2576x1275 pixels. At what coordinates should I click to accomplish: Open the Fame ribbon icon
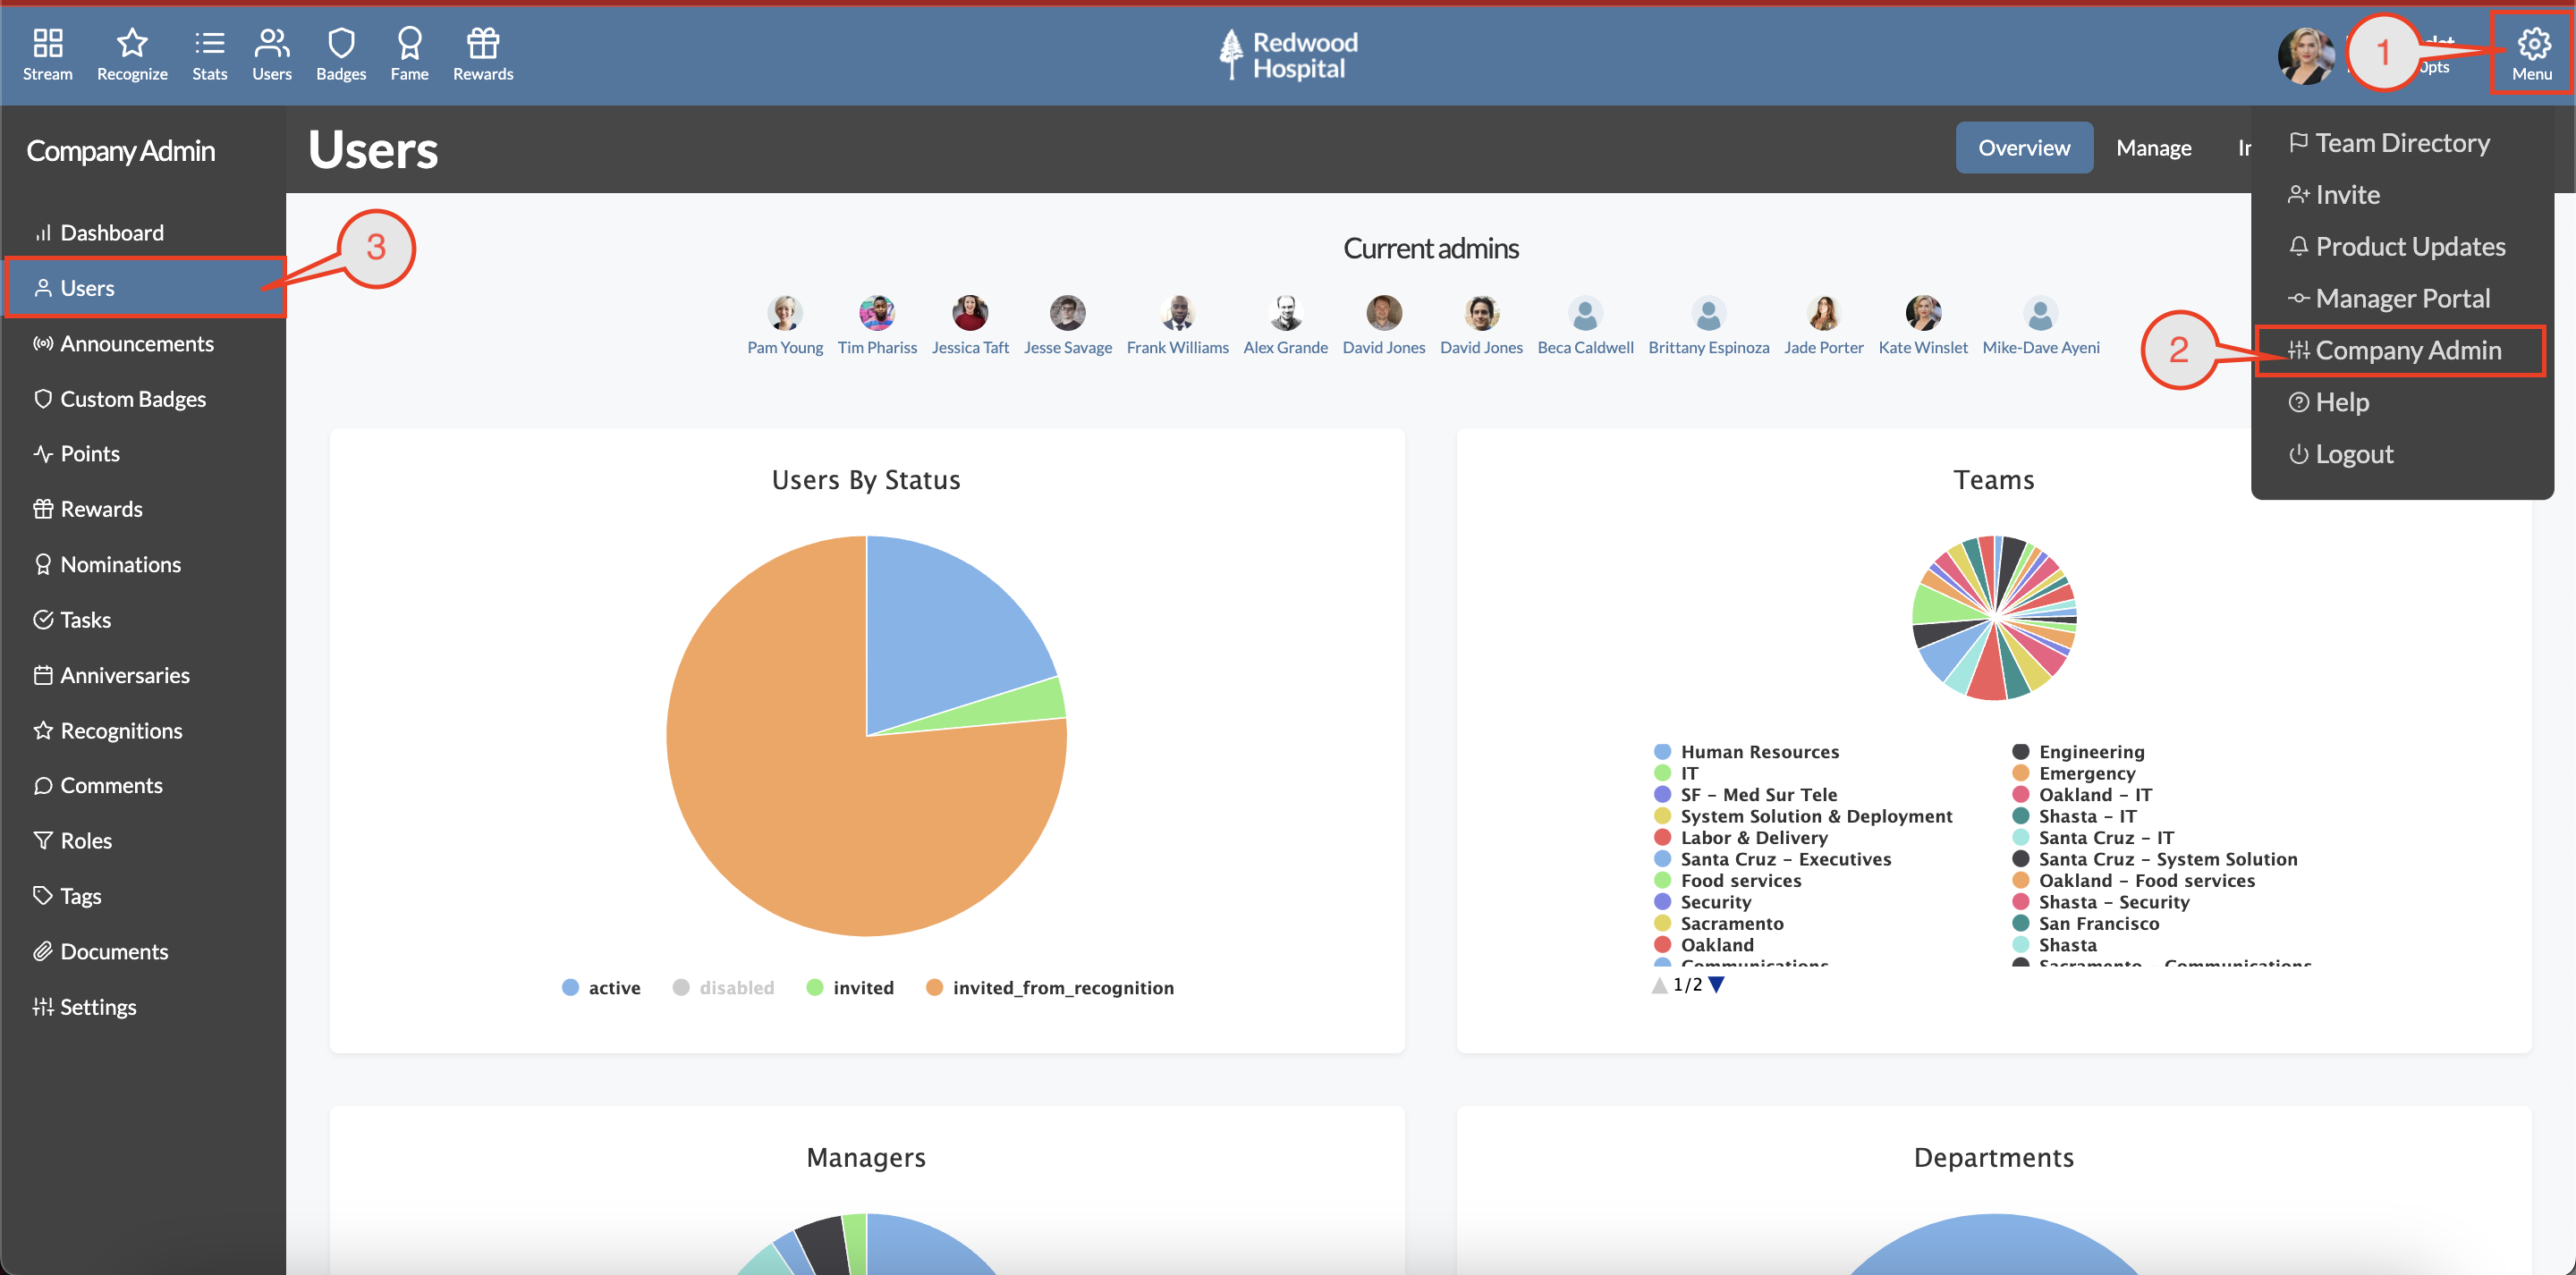[410, 55]
